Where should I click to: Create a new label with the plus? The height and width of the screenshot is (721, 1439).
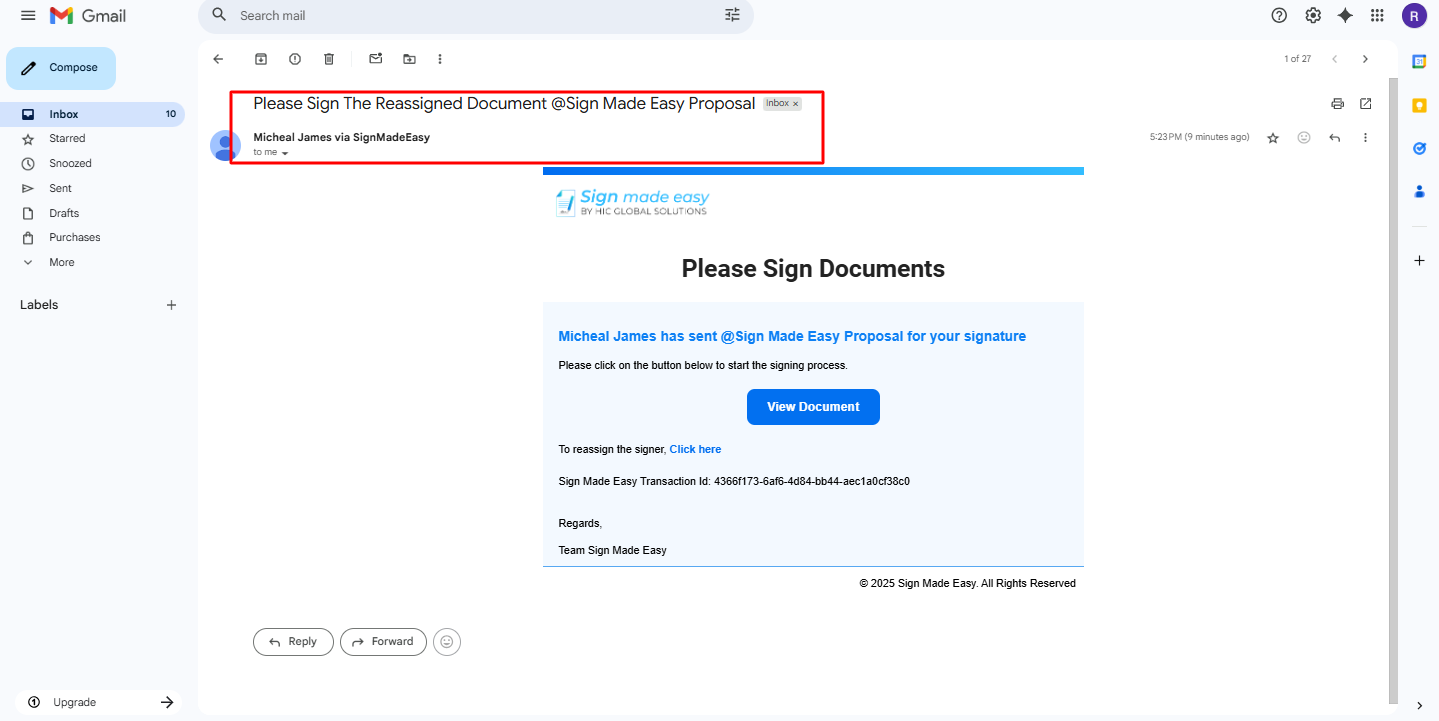pyautogui.click(x=171, y=305)
